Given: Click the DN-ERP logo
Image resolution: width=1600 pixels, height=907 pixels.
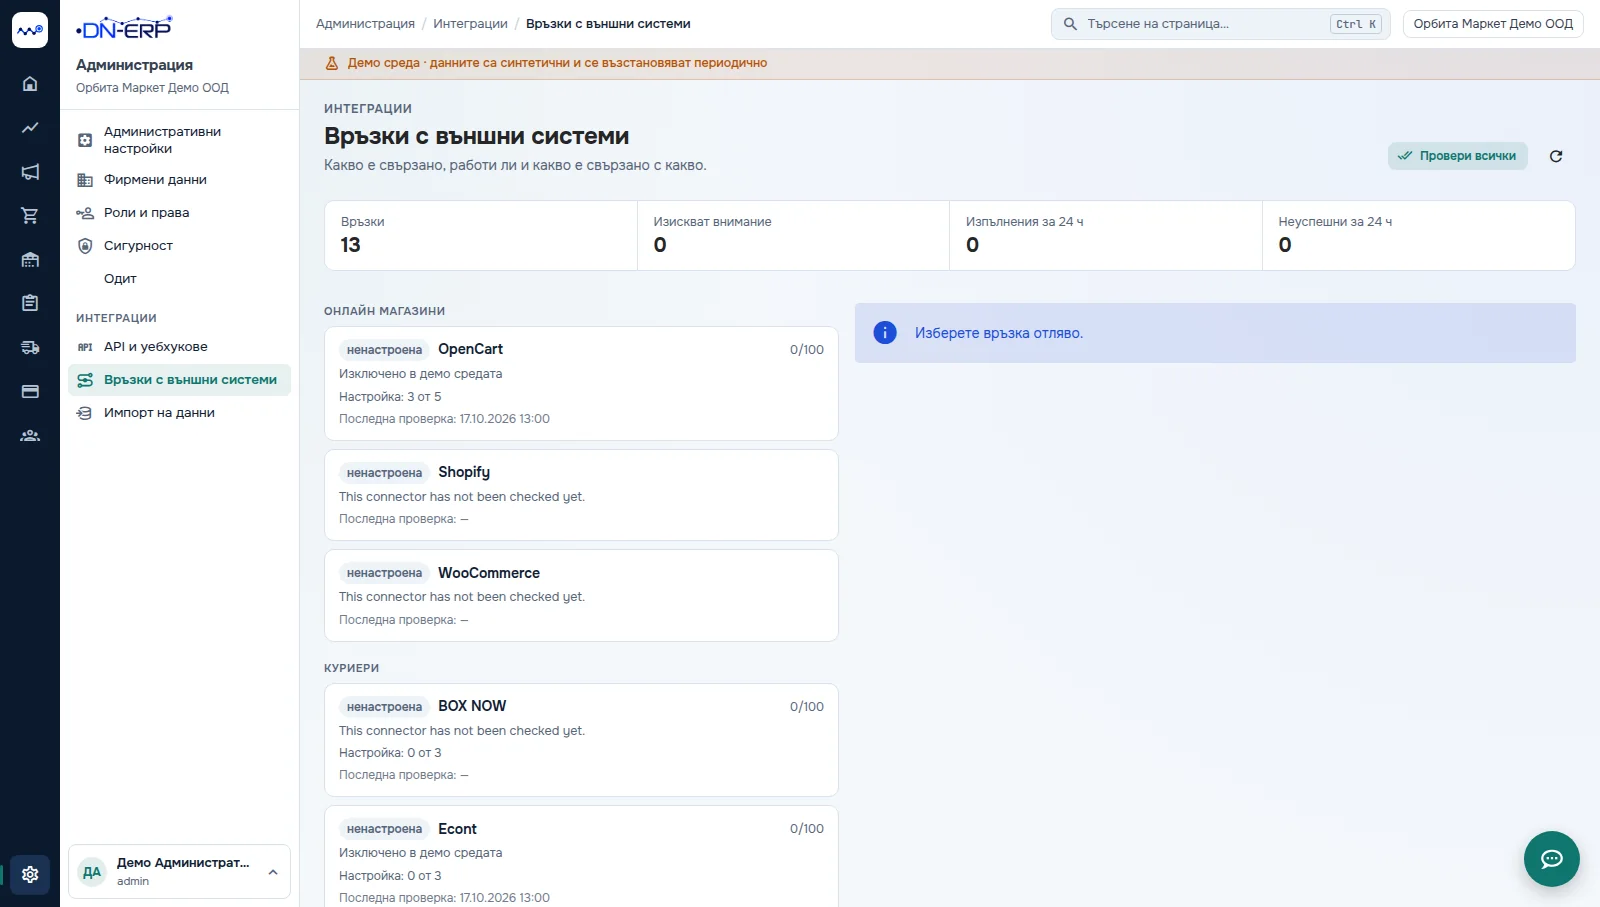Looking at the screenshot, I should pos(124,29).
